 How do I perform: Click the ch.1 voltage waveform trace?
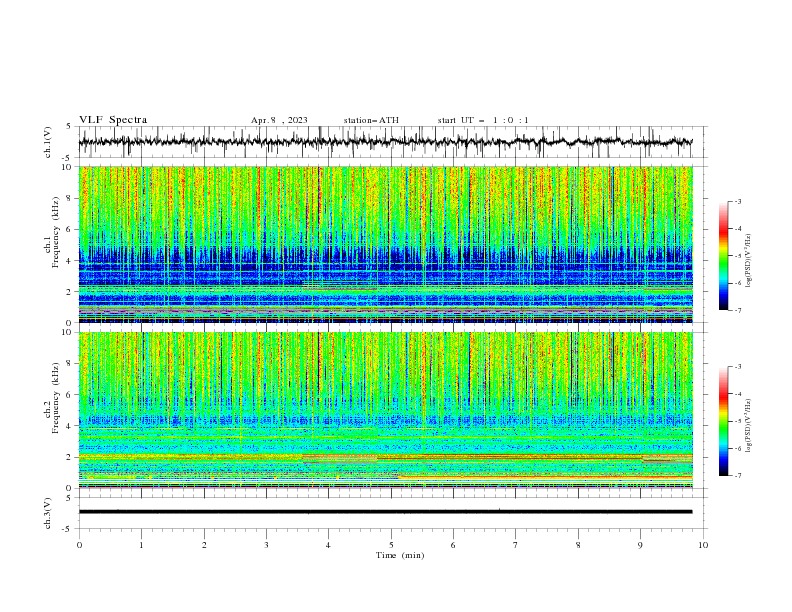(x=385, y=142)
